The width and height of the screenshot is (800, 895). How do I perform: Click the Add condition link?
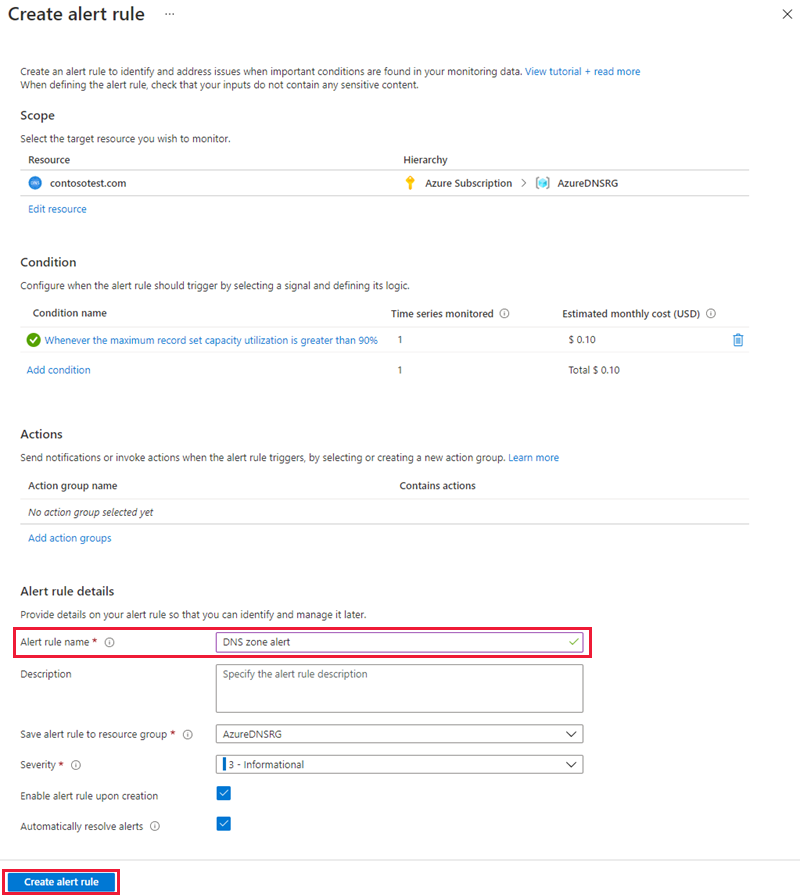[59, 370]
